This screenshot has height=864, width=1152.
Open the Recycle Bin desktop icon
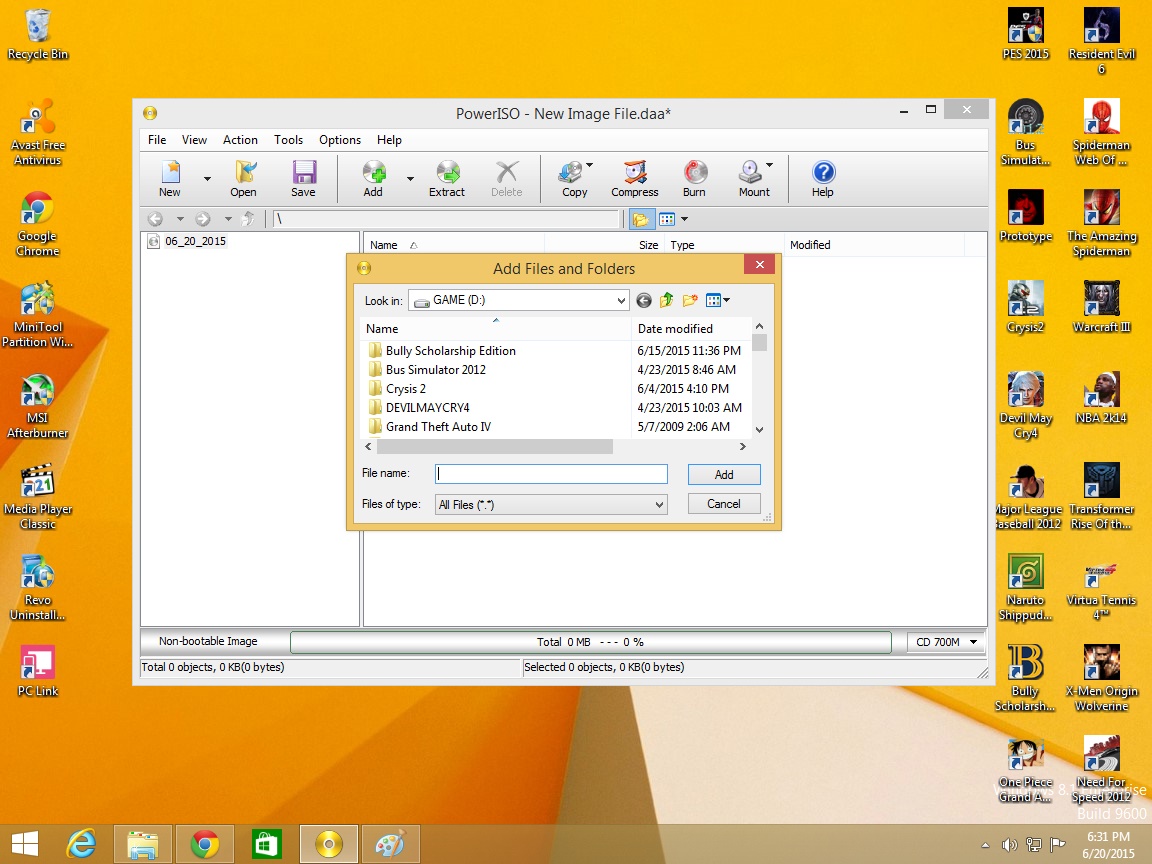point(37,35)
